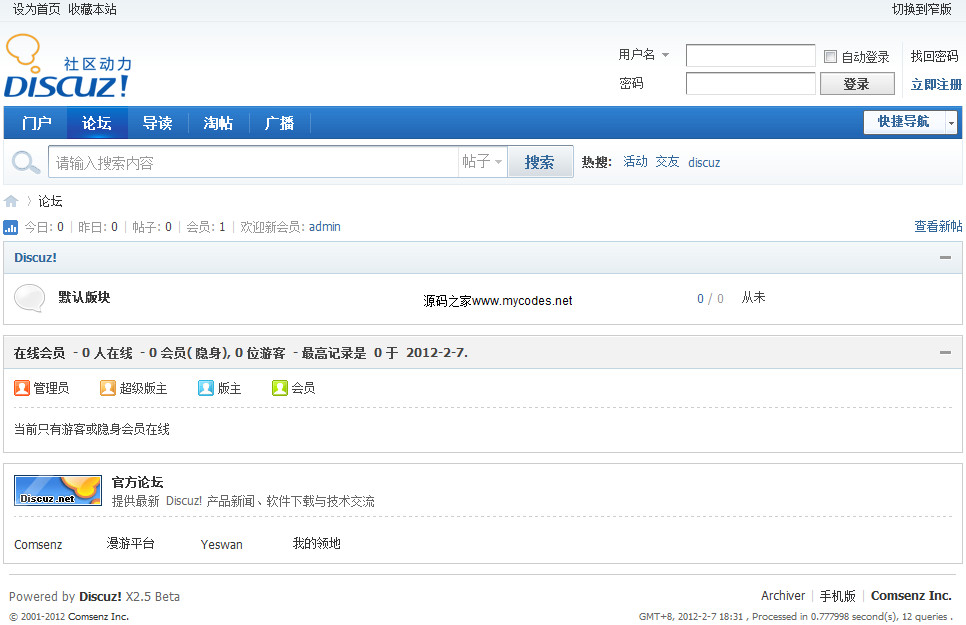Open the 帖子 search type dropdown

pyautogui.click(x=482, y=161)
